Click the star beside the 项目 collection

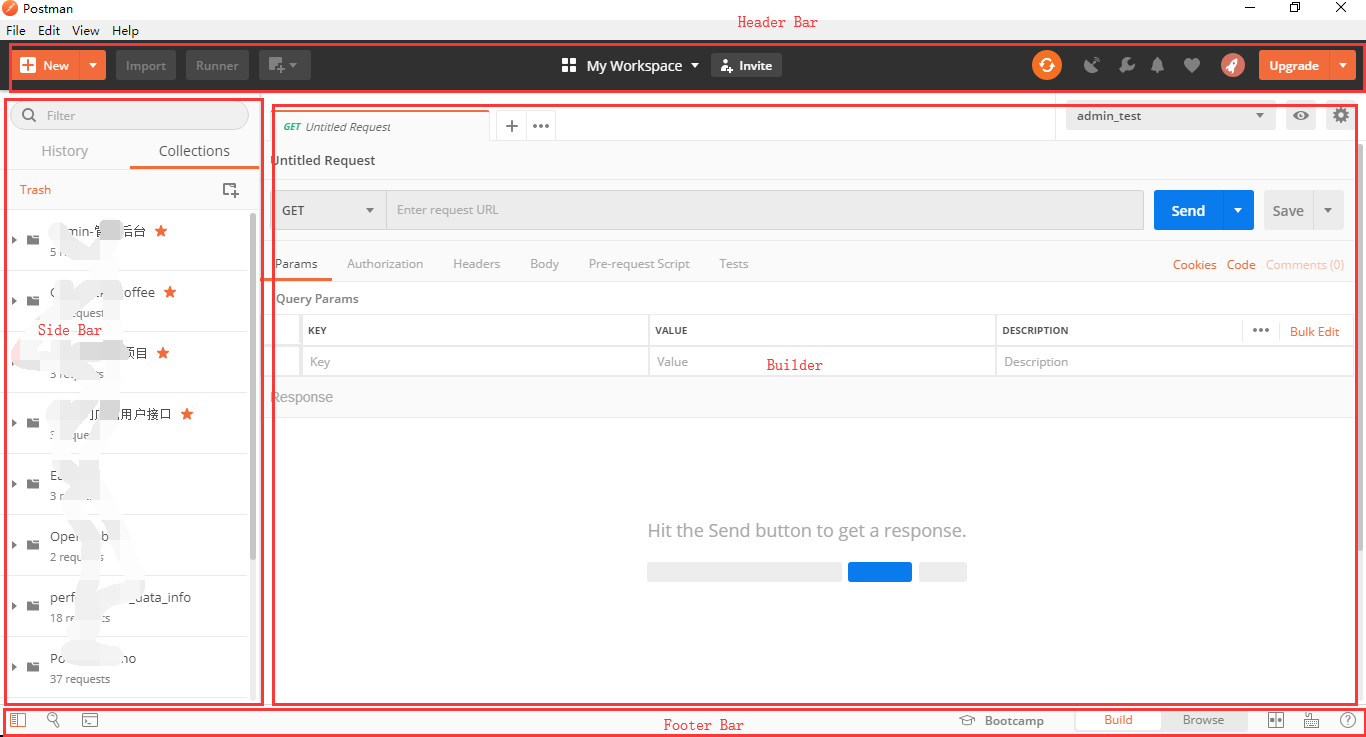[x=163, y=353]
